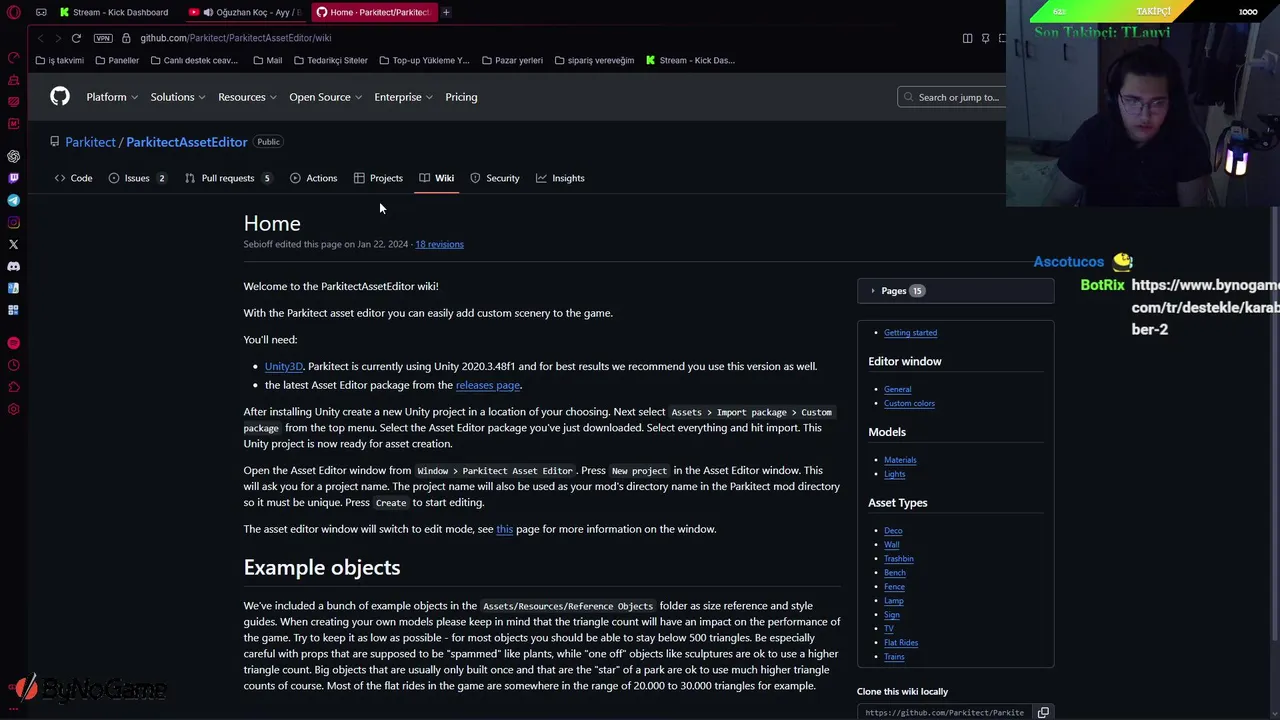Open the Pricing nav link
Image resolution: width=1280 pixels, height=720 pixels.
(x=461, y=97)
